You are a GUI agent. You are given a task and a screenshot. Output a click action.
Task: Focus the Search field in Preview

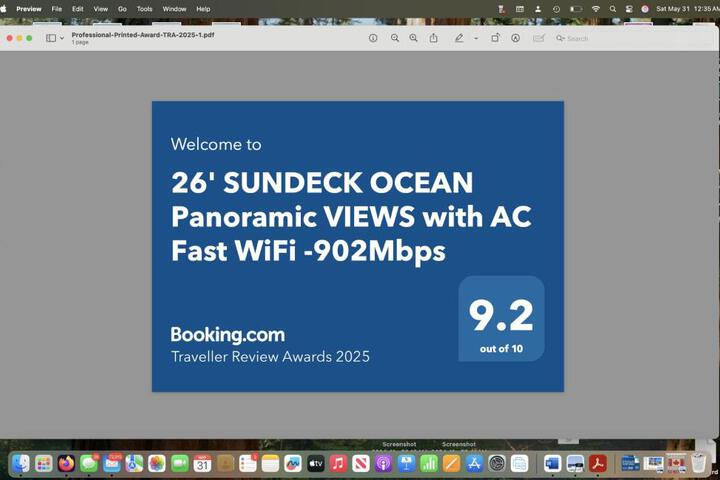pyautogui.click(x=634, y=39)
